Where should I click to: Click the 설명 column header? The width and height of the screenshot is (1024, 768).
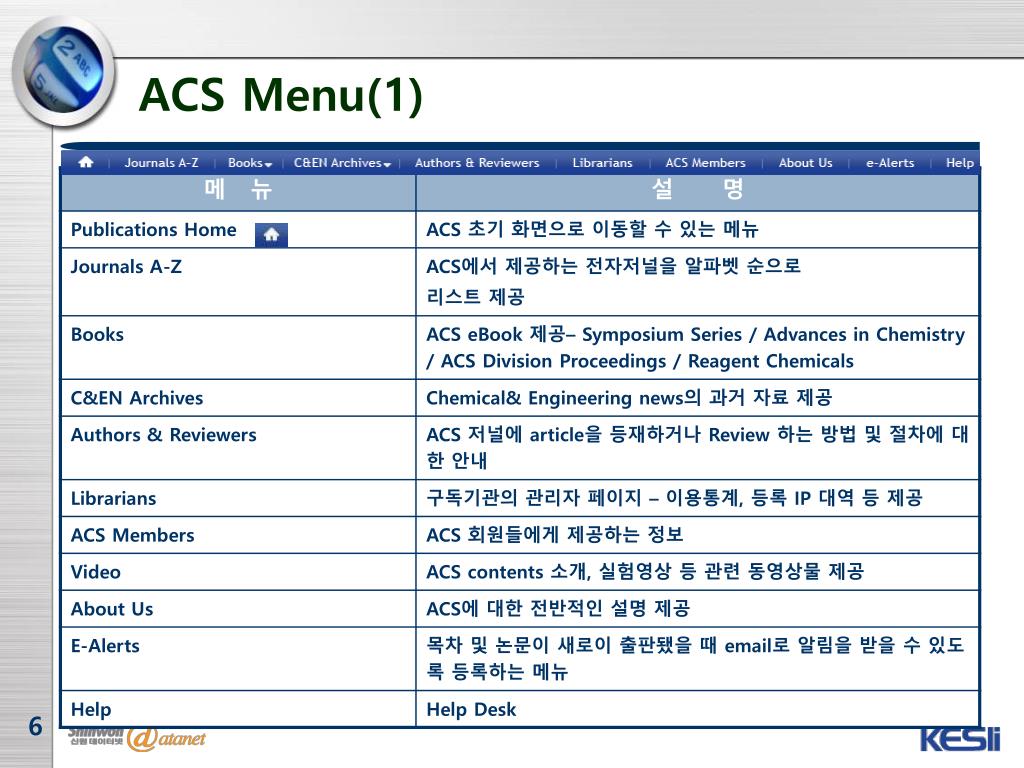pos(697,190)
